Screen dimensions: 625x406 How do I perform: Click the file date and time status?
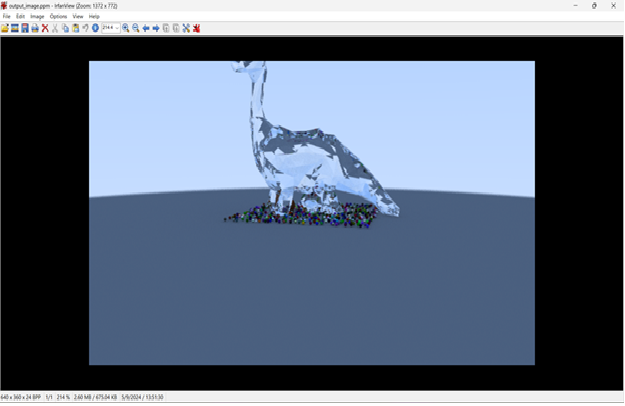coord(142,397)
